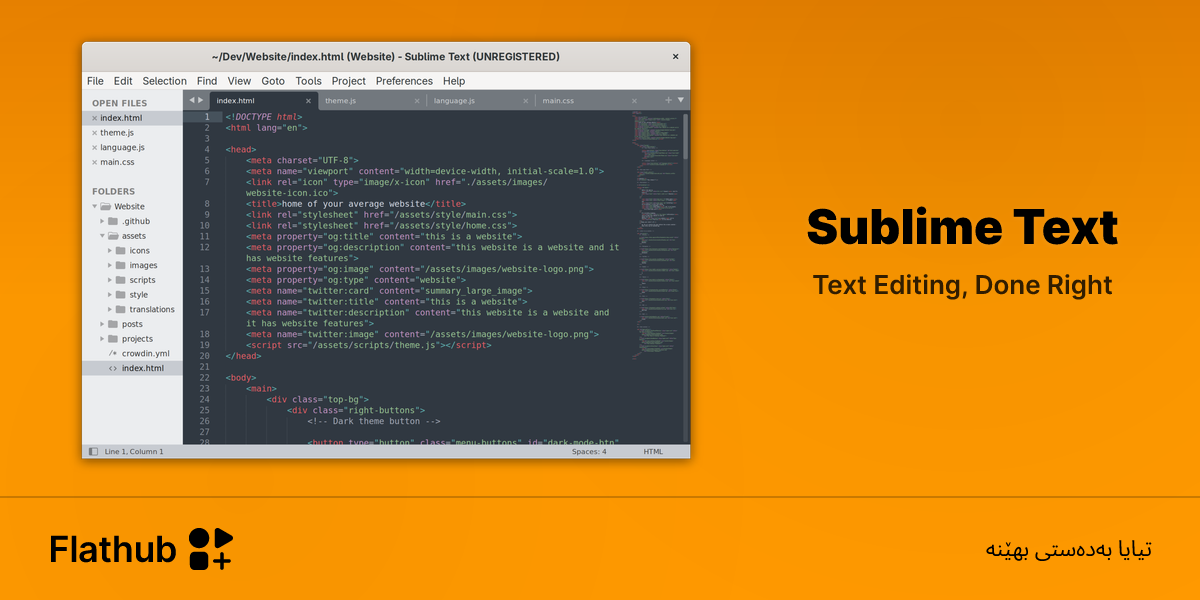
Task: Click the images folder icon
Action: coord(120,265)
